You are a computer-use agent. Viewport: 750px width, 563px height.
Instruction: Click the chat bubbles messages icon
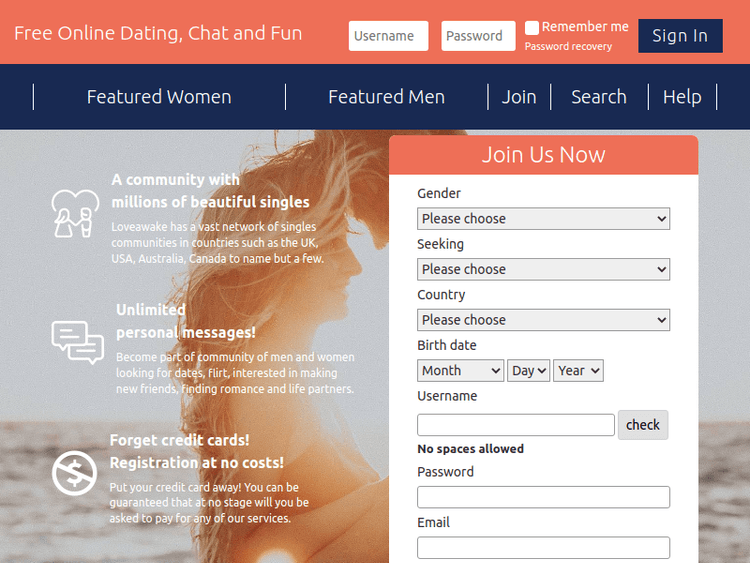(x=78, y=343)
